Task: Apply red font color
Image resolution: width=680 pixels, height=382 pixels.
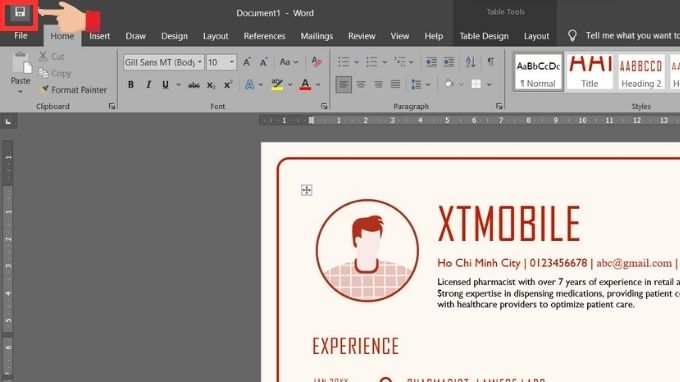Action: click(305, 85)
